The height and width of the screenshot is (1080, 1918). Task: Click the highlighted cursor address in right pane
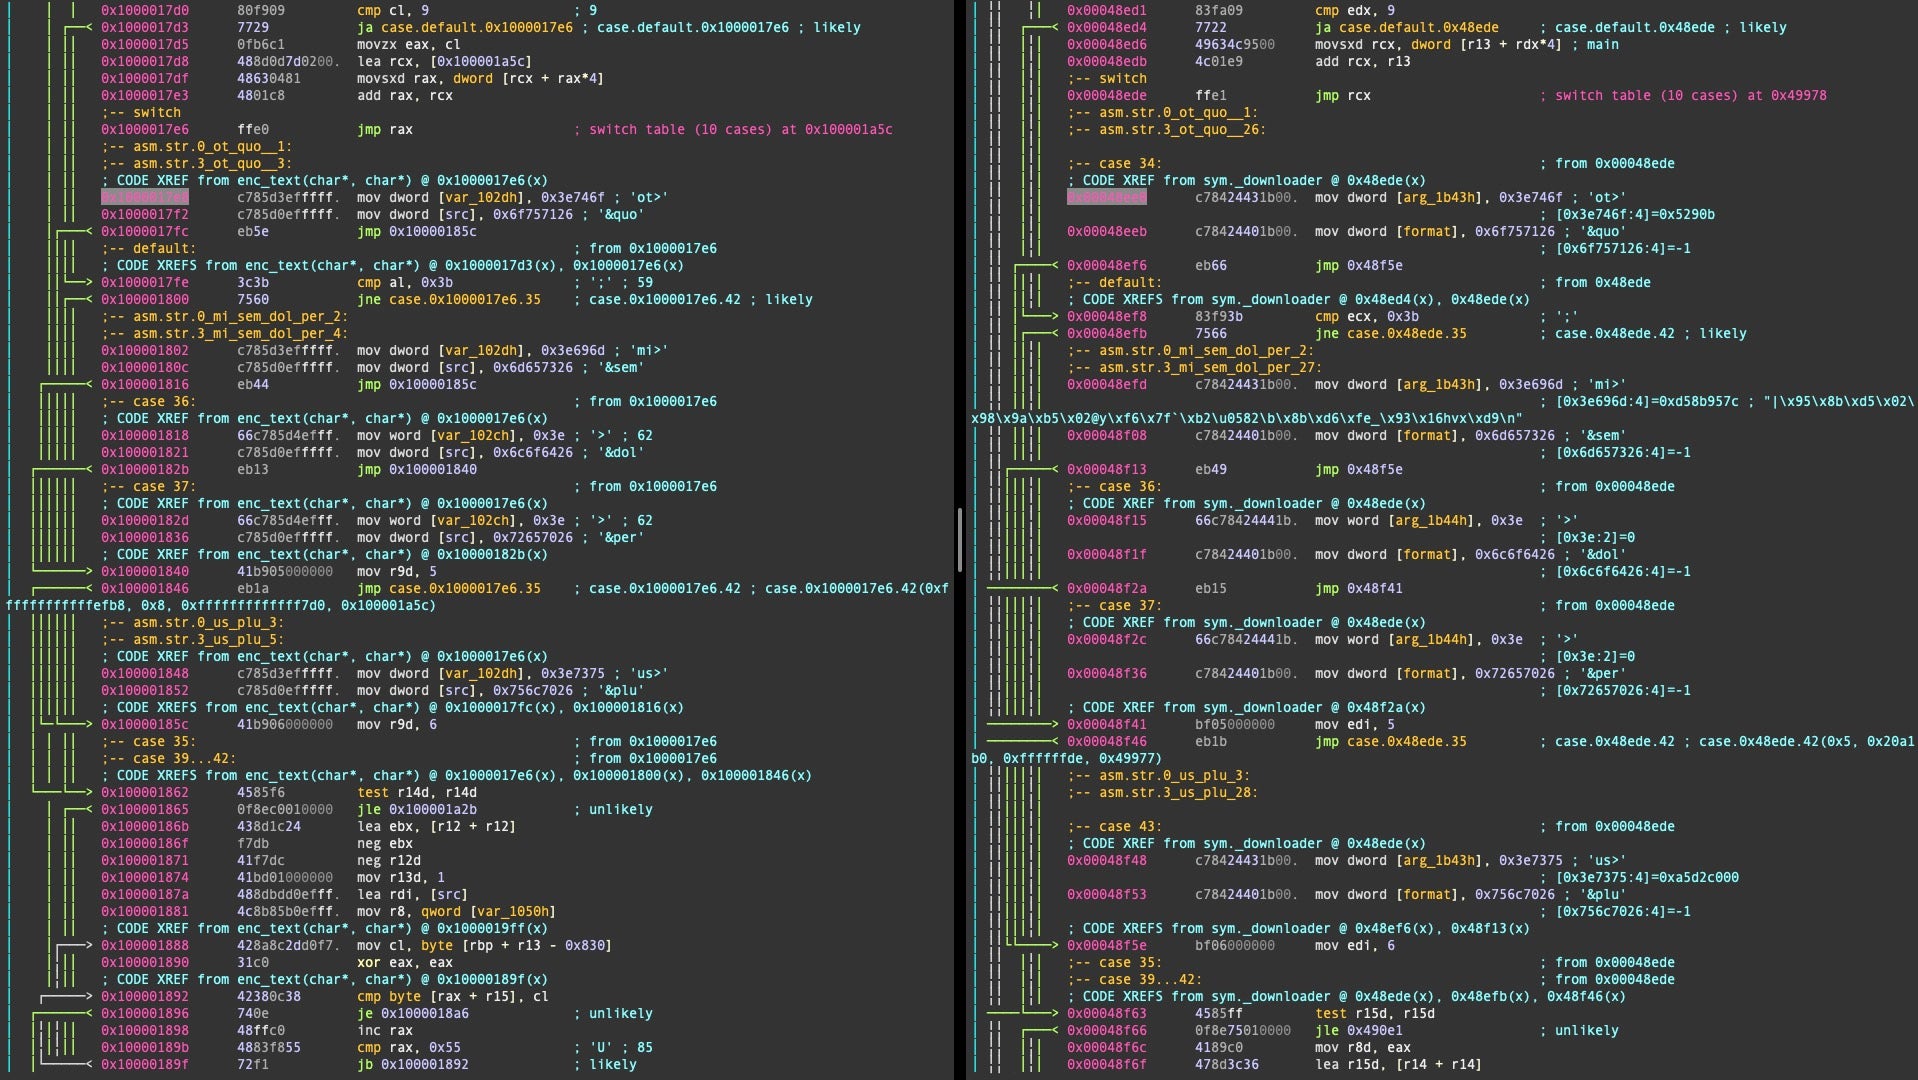click(x=1106, y=198)
